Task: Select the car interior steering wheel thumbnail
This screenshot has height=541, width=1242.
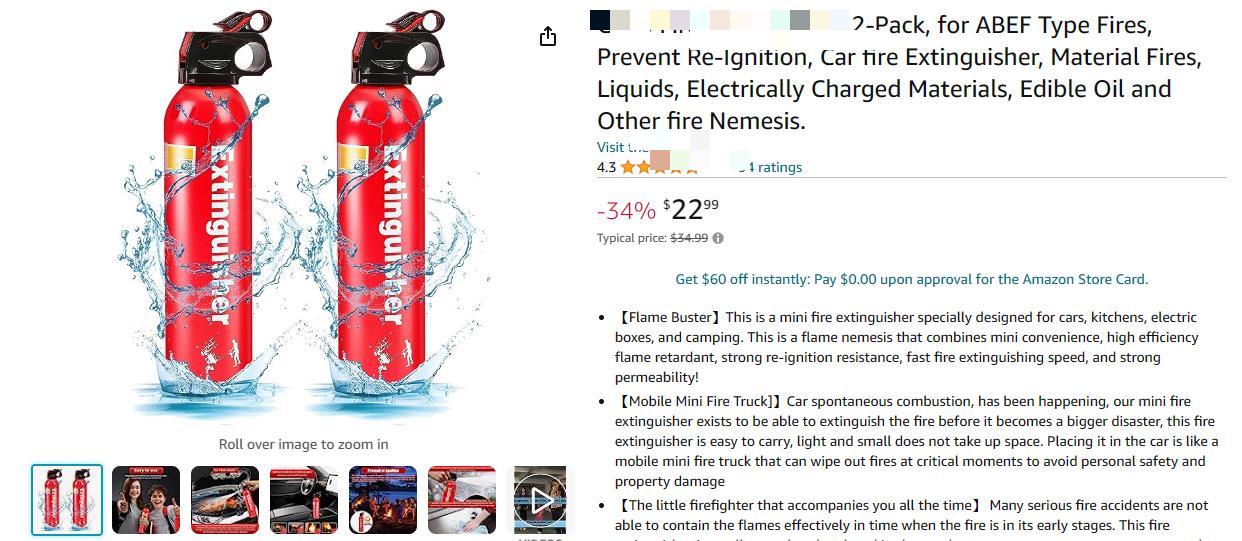Action: pos(304,500)
